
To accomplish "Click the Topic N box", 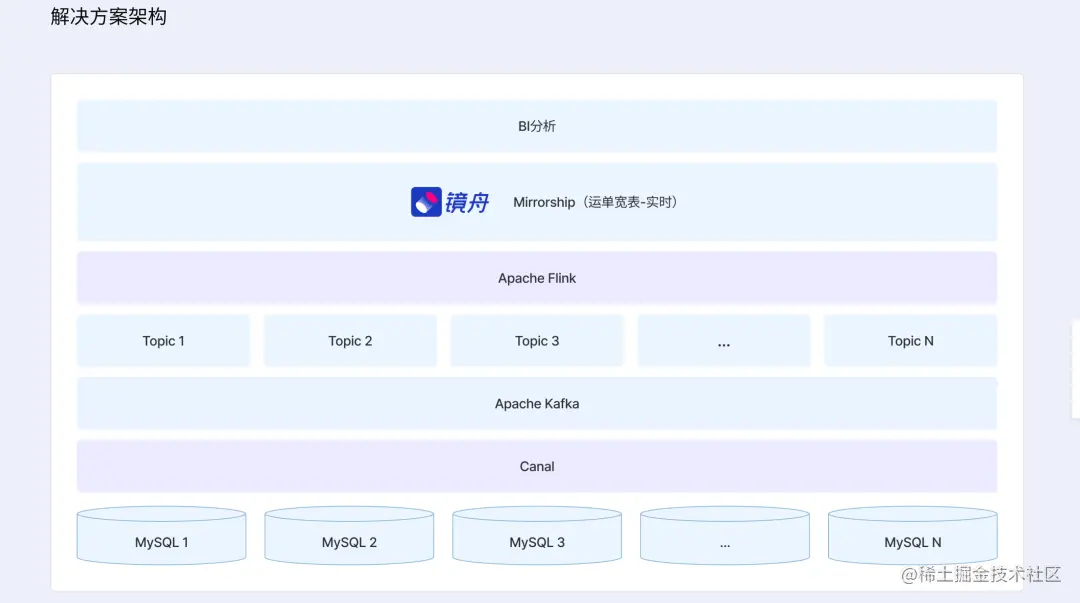I will click(911, 341).
